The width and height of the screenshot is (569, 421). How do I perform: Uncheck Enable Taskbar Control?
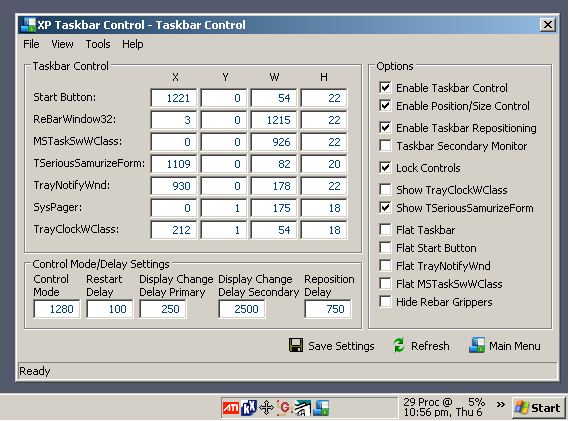pos(385,87)
